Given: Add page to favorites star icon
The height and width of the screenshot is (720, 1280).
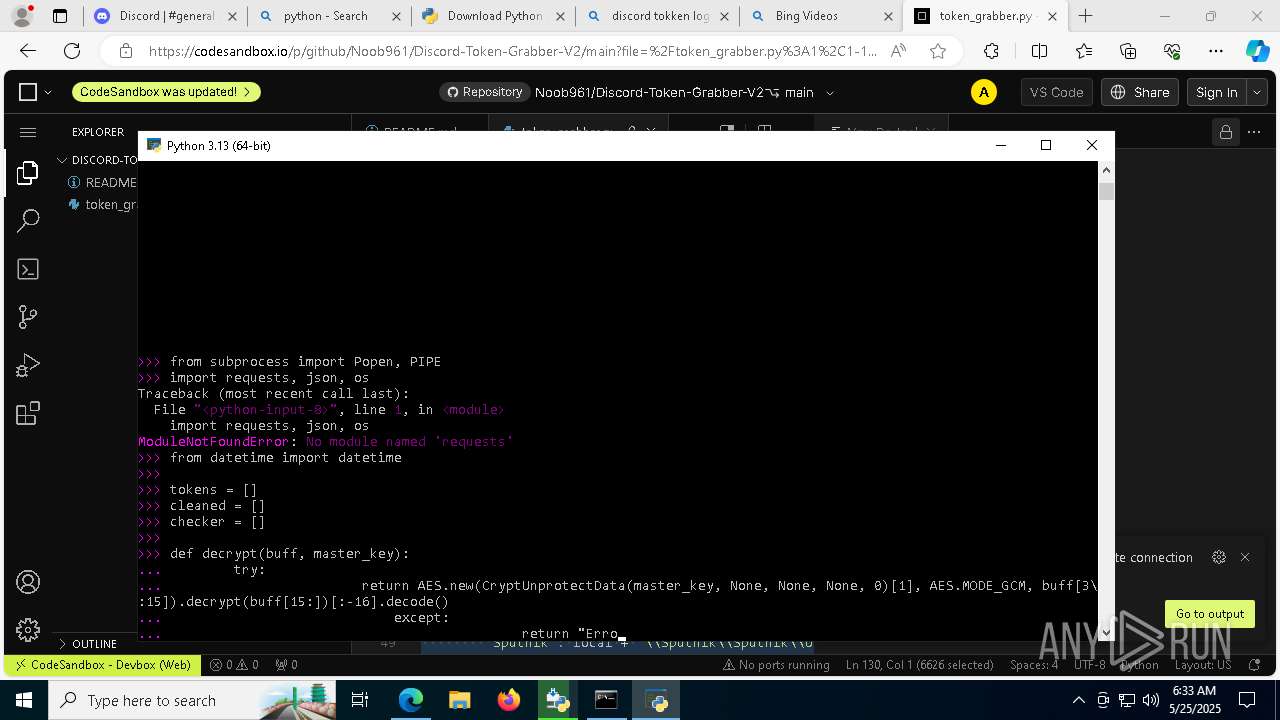Looking at the screenshot, I should point(938,51).
